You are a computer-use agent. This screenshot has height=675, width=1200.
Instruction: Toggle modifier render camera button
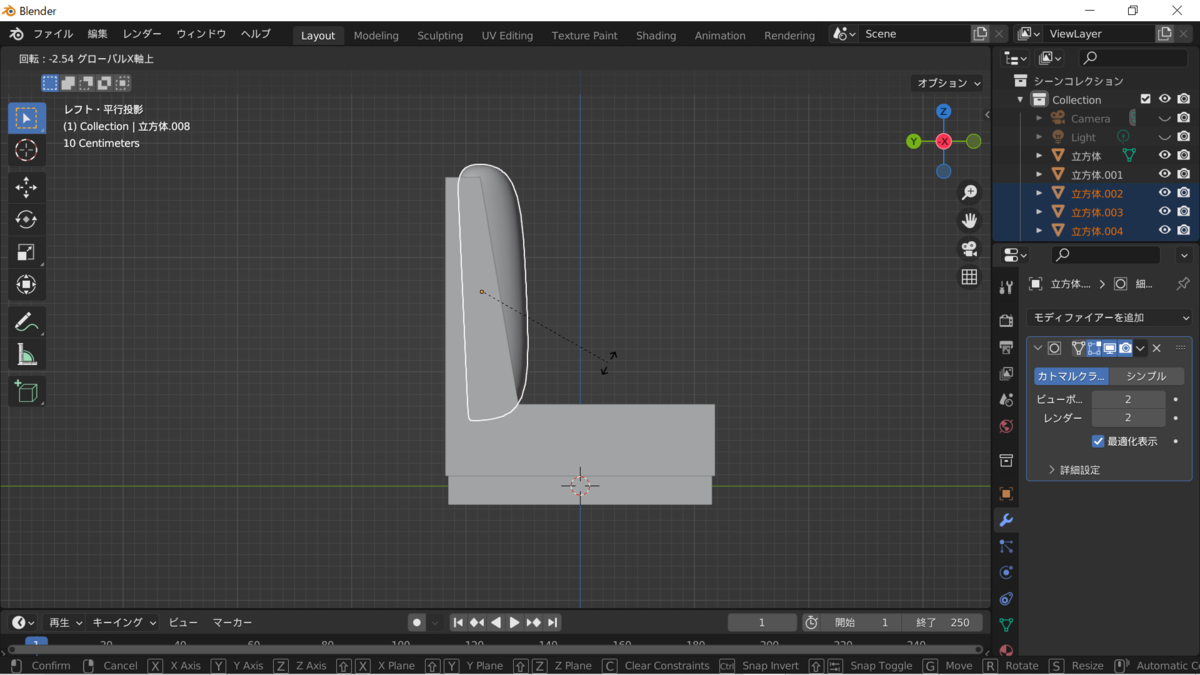coord(1125,348)
